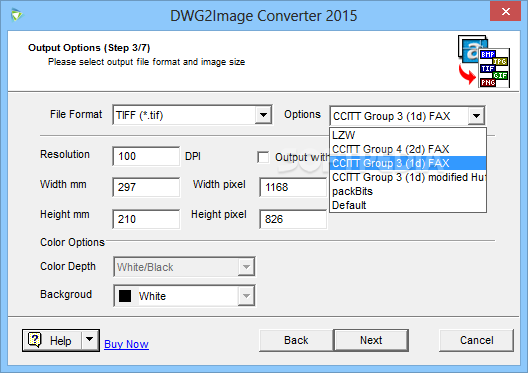
Task: Open the Buy Now link
Action: point(126,344)
